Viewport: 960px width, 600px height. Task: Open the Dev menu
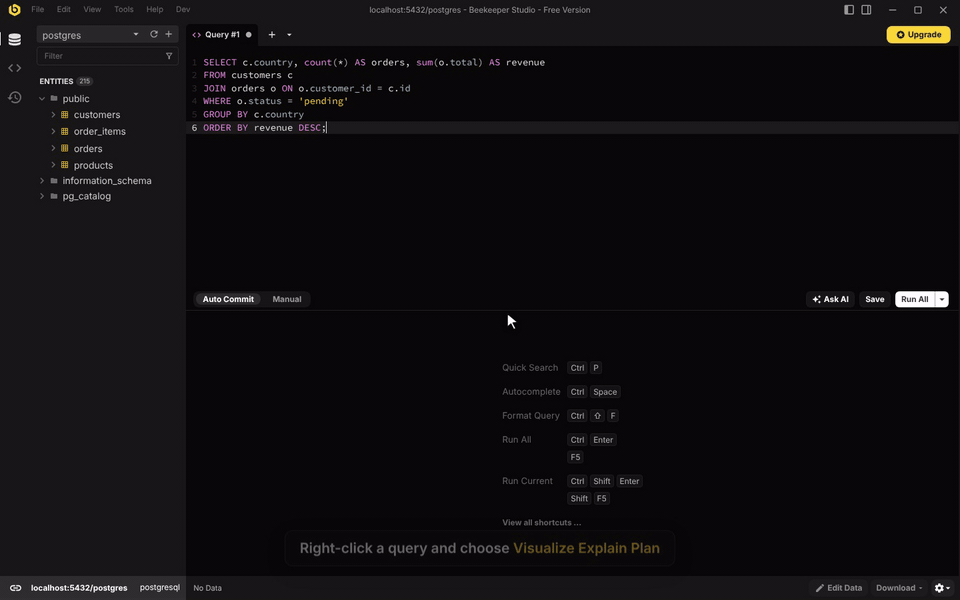tap(182, 9)
